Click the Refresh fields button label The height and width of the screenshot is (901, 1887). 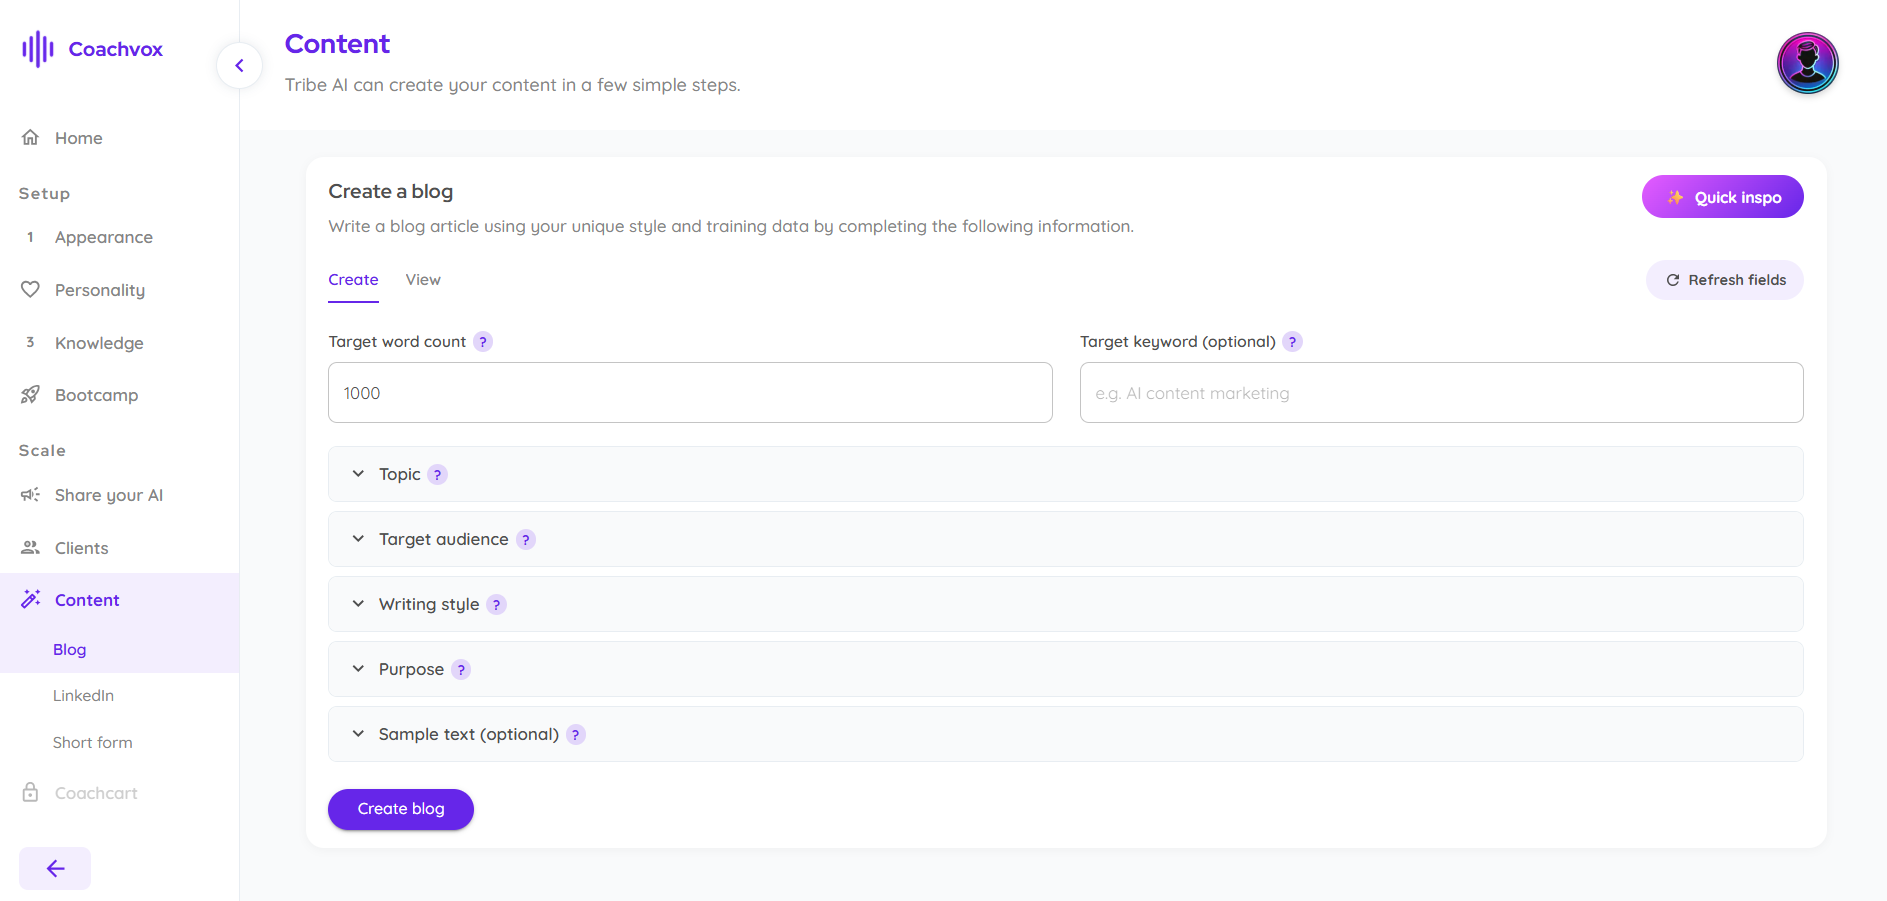click(x=1737, y=280)
